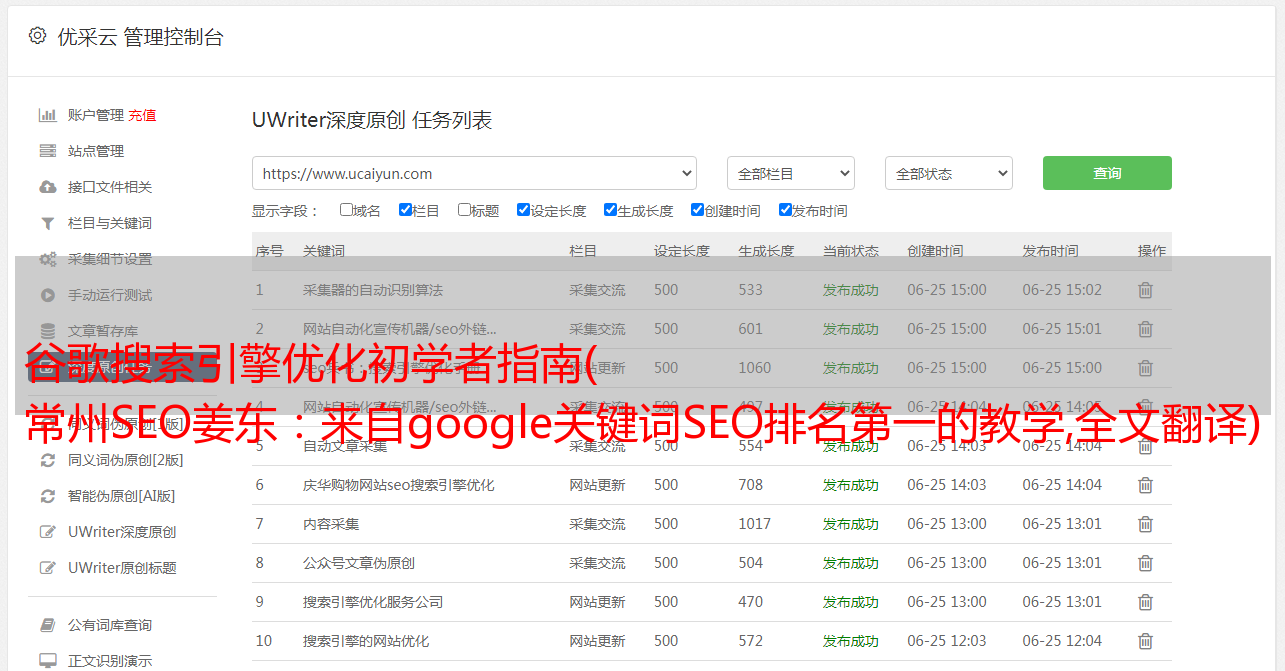Click keyword 采集器的自动识别算法
This screenshot has width=1285, height=671.
373,290
